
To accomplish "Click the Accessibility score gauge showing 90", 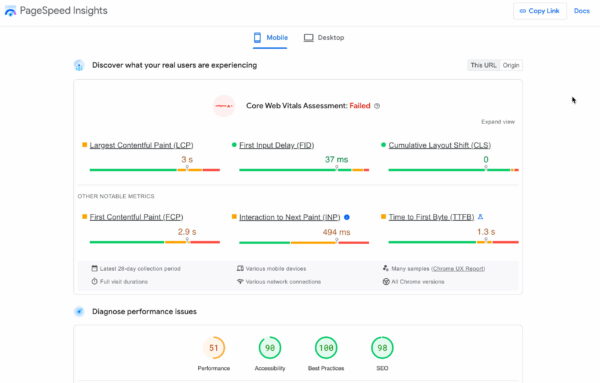I will (270, 348).
